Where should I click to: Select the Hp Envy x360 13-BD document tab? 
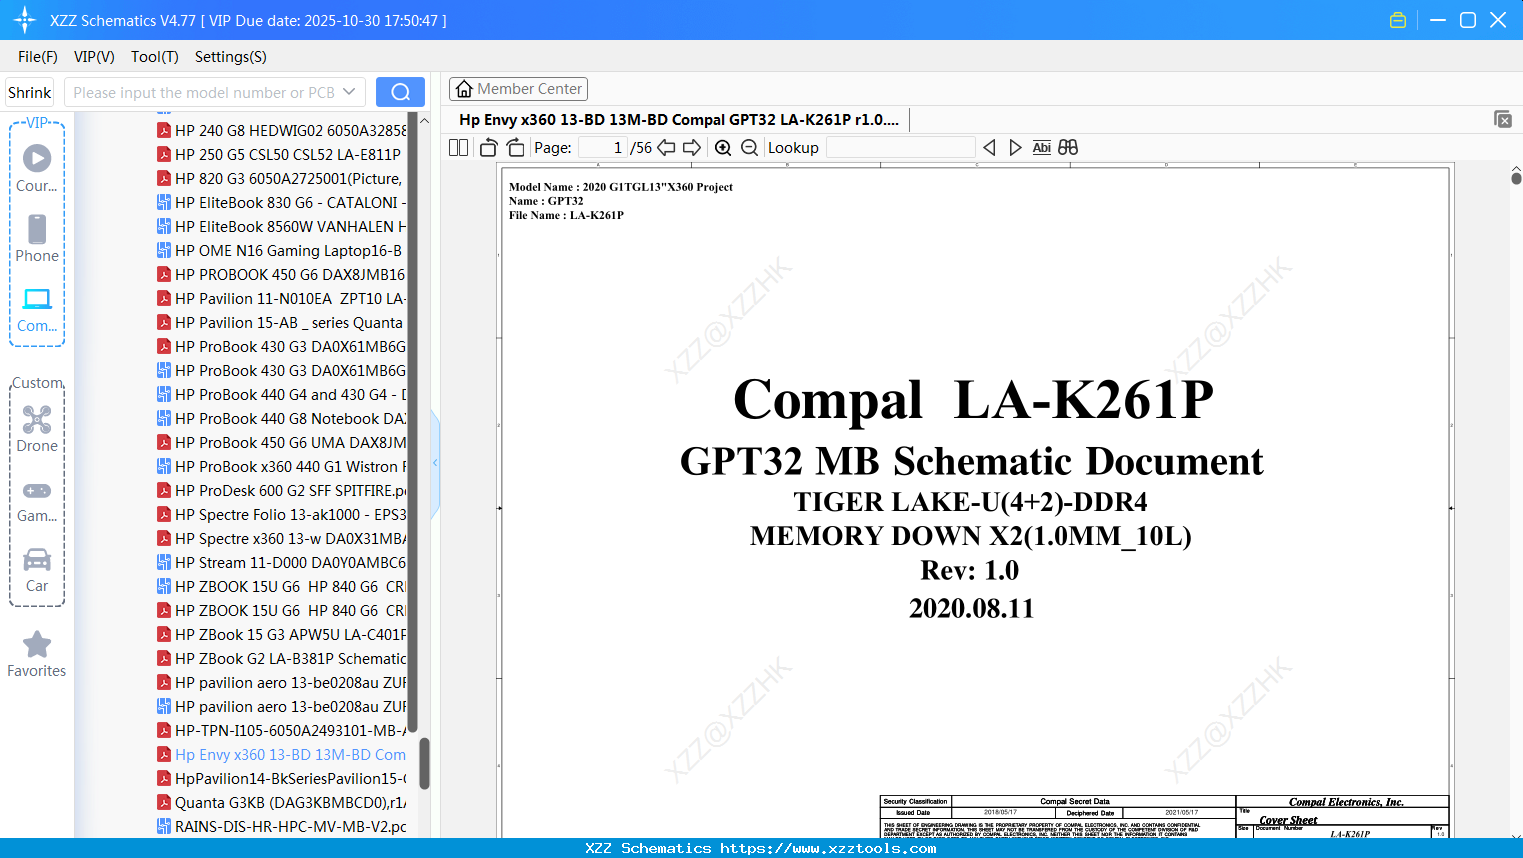pos(679,119)
